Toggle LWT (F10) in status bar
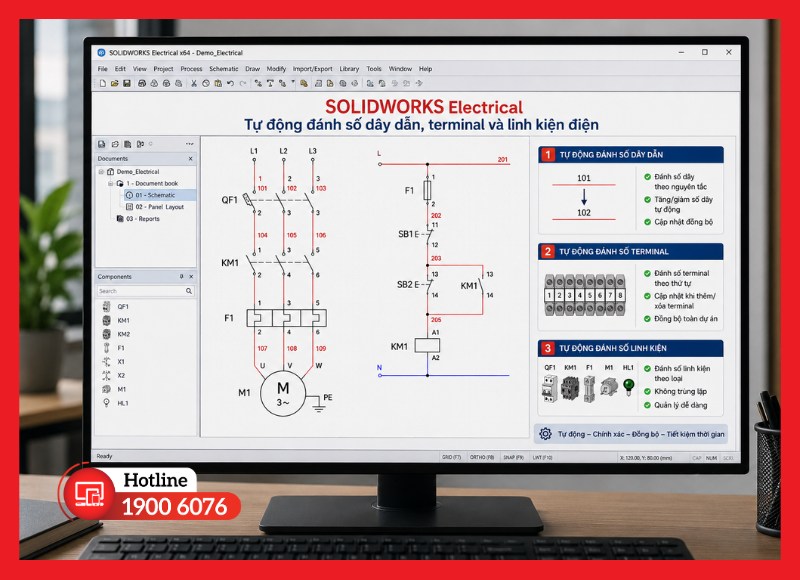This screenshot has width=800, height=580. [x=542, y=458]
